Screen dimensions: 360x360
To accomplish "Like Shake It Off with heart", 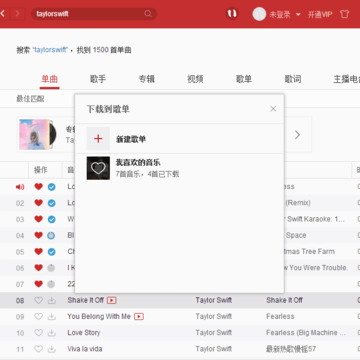I will coord(39,300).
